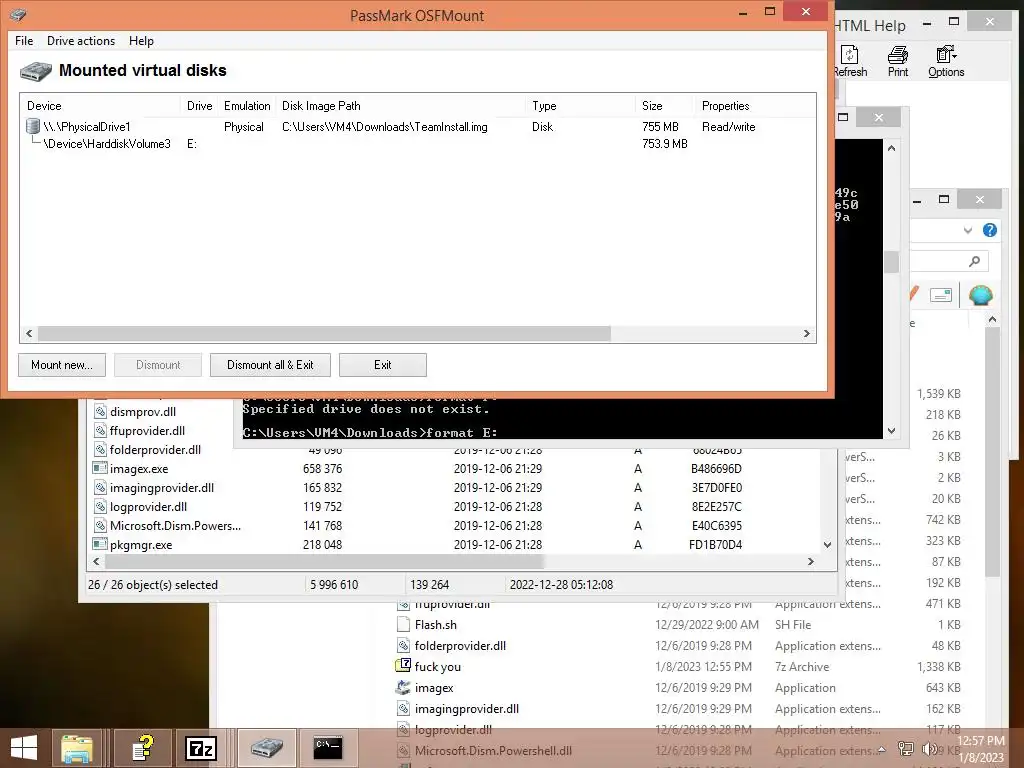Click Print in the HTML Help toolbar
1024x768 pixels.
tap(898, 62)
